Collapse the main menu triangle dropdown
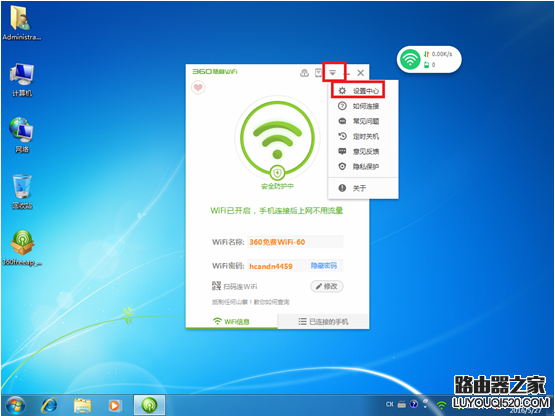This screenshot has height=416, width=555. (333, 73)
